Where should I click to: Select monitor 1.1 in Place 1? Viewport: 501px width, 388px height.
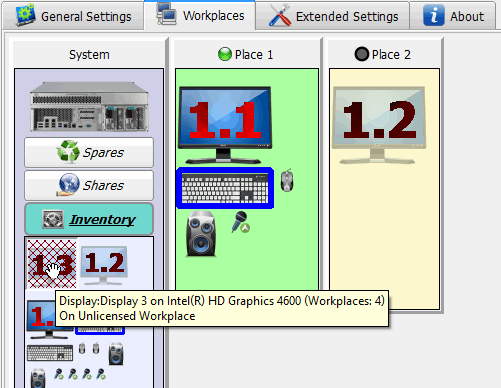pos(225,125)
